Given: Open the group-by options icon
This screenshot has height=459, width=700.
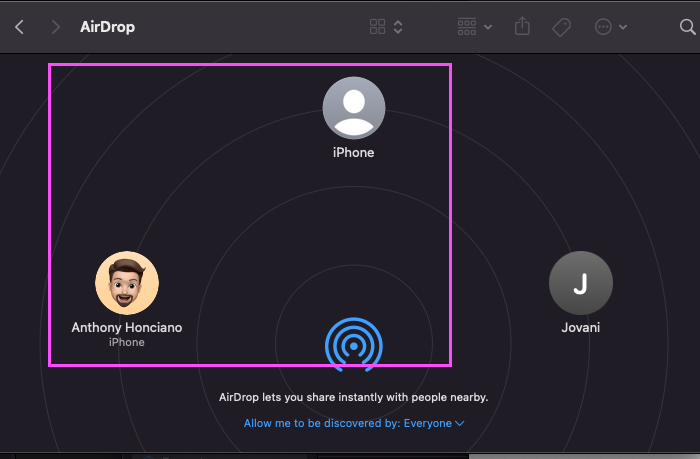Looking at the screenshot, I should click(467, 27).
